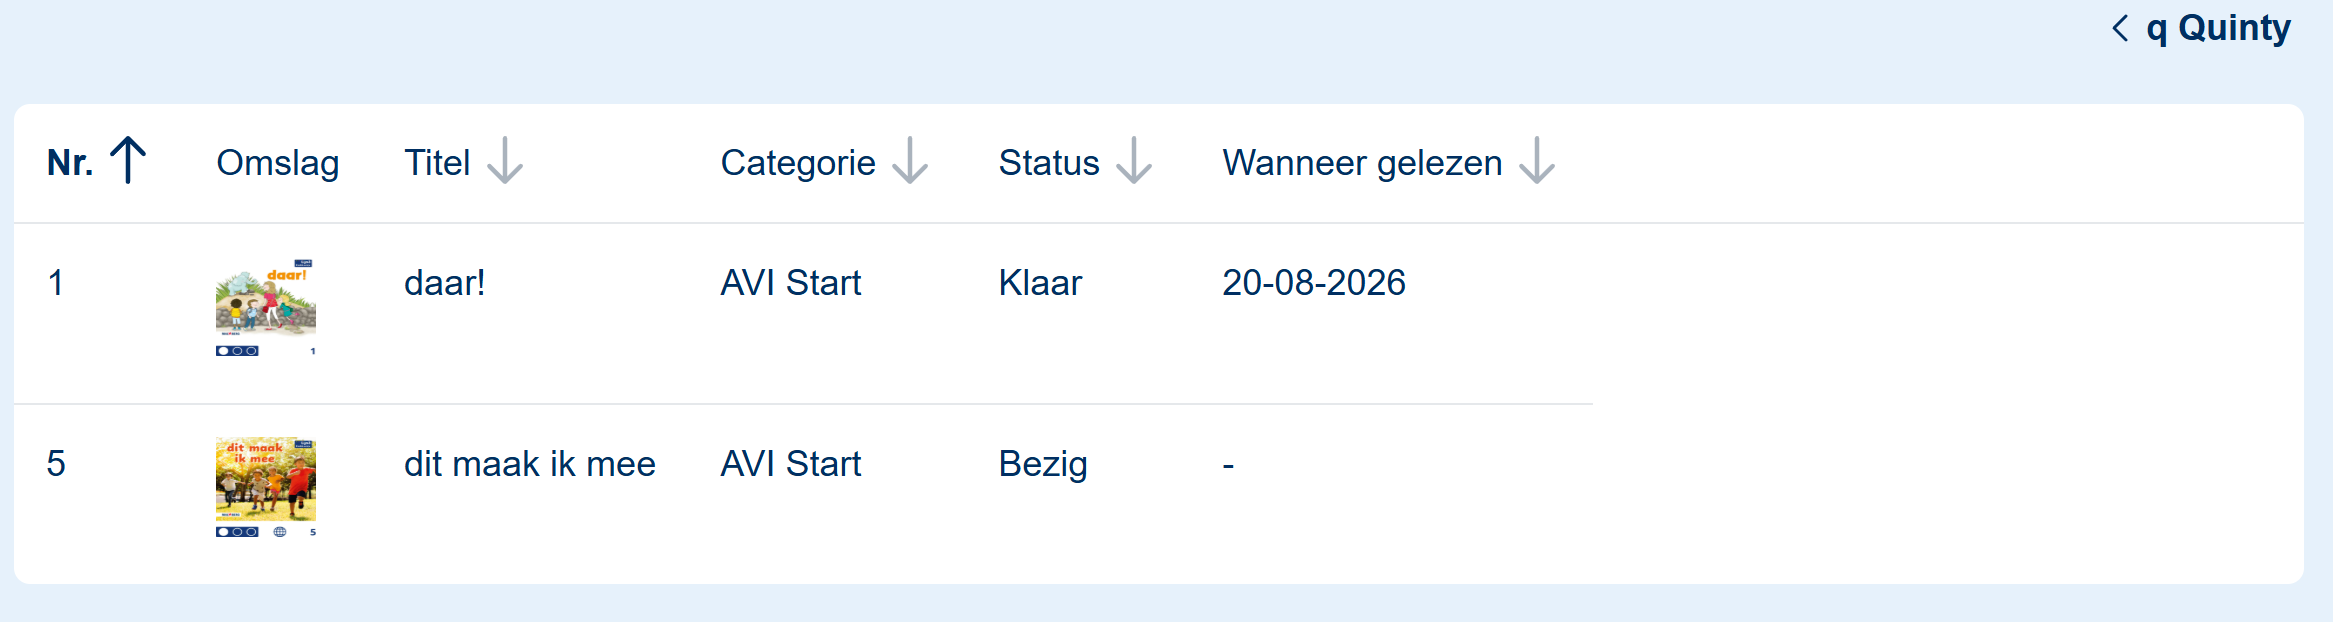Screen dimensions: 2333x622
Task: Sort by Titel using the arrow
Action: 505,161
